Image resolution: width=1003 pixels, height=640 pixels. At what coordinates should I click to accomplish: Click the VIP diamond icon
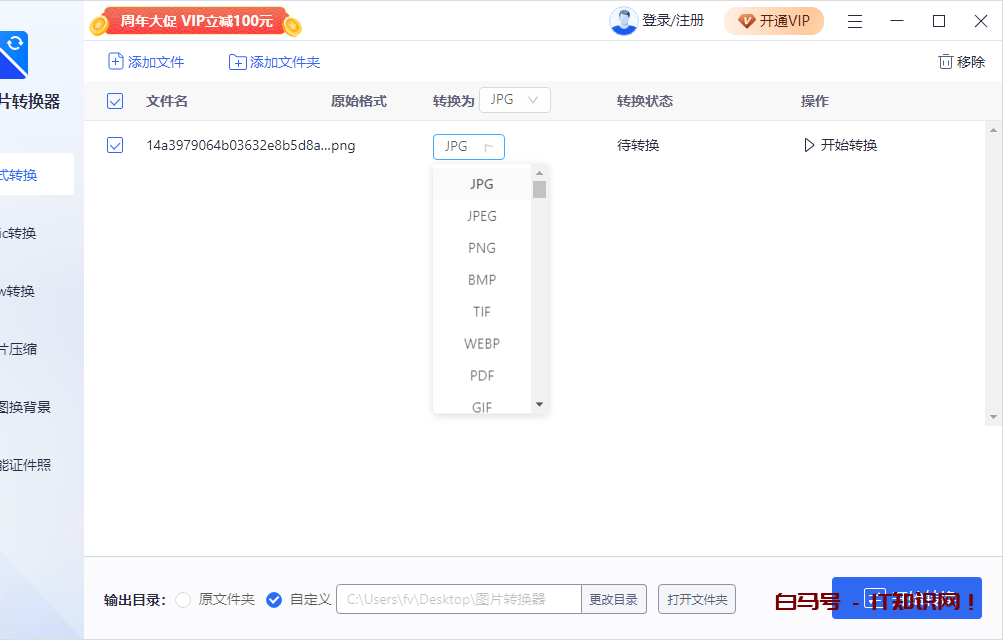747,21
